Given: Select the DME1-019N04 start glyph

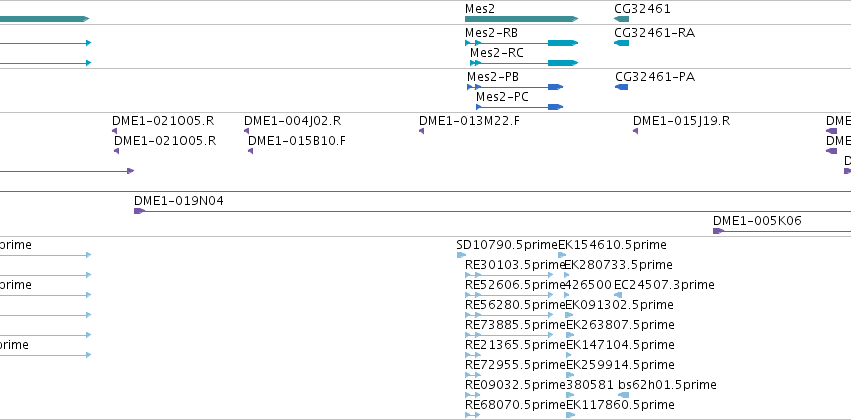Looking at the screenshot, I should tap(139, 211).
